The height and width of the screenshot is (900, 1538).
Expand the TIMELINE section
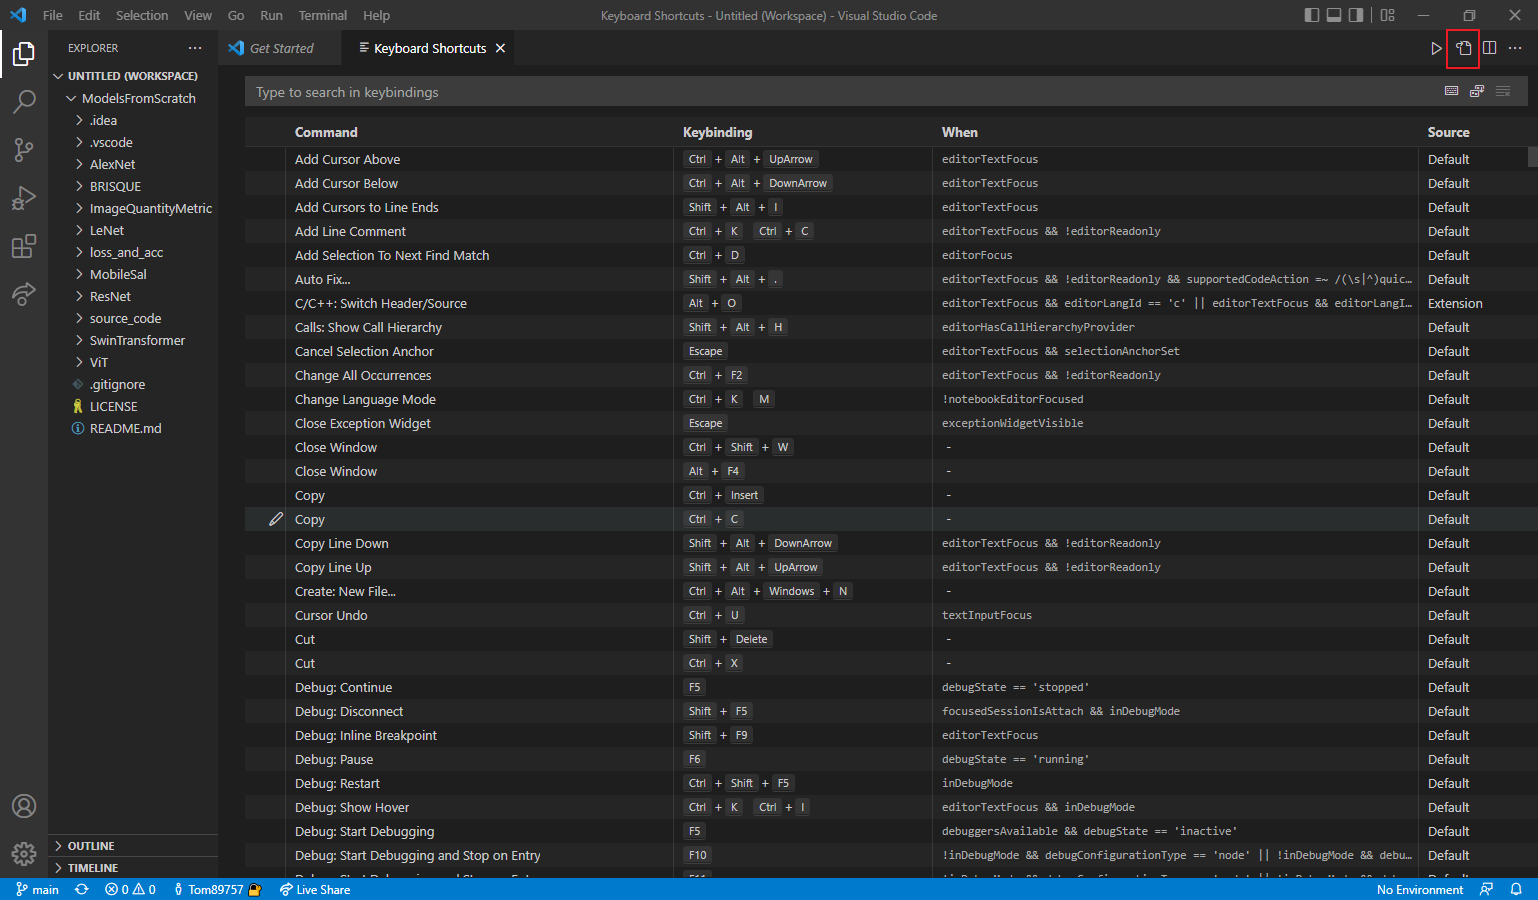133,868
